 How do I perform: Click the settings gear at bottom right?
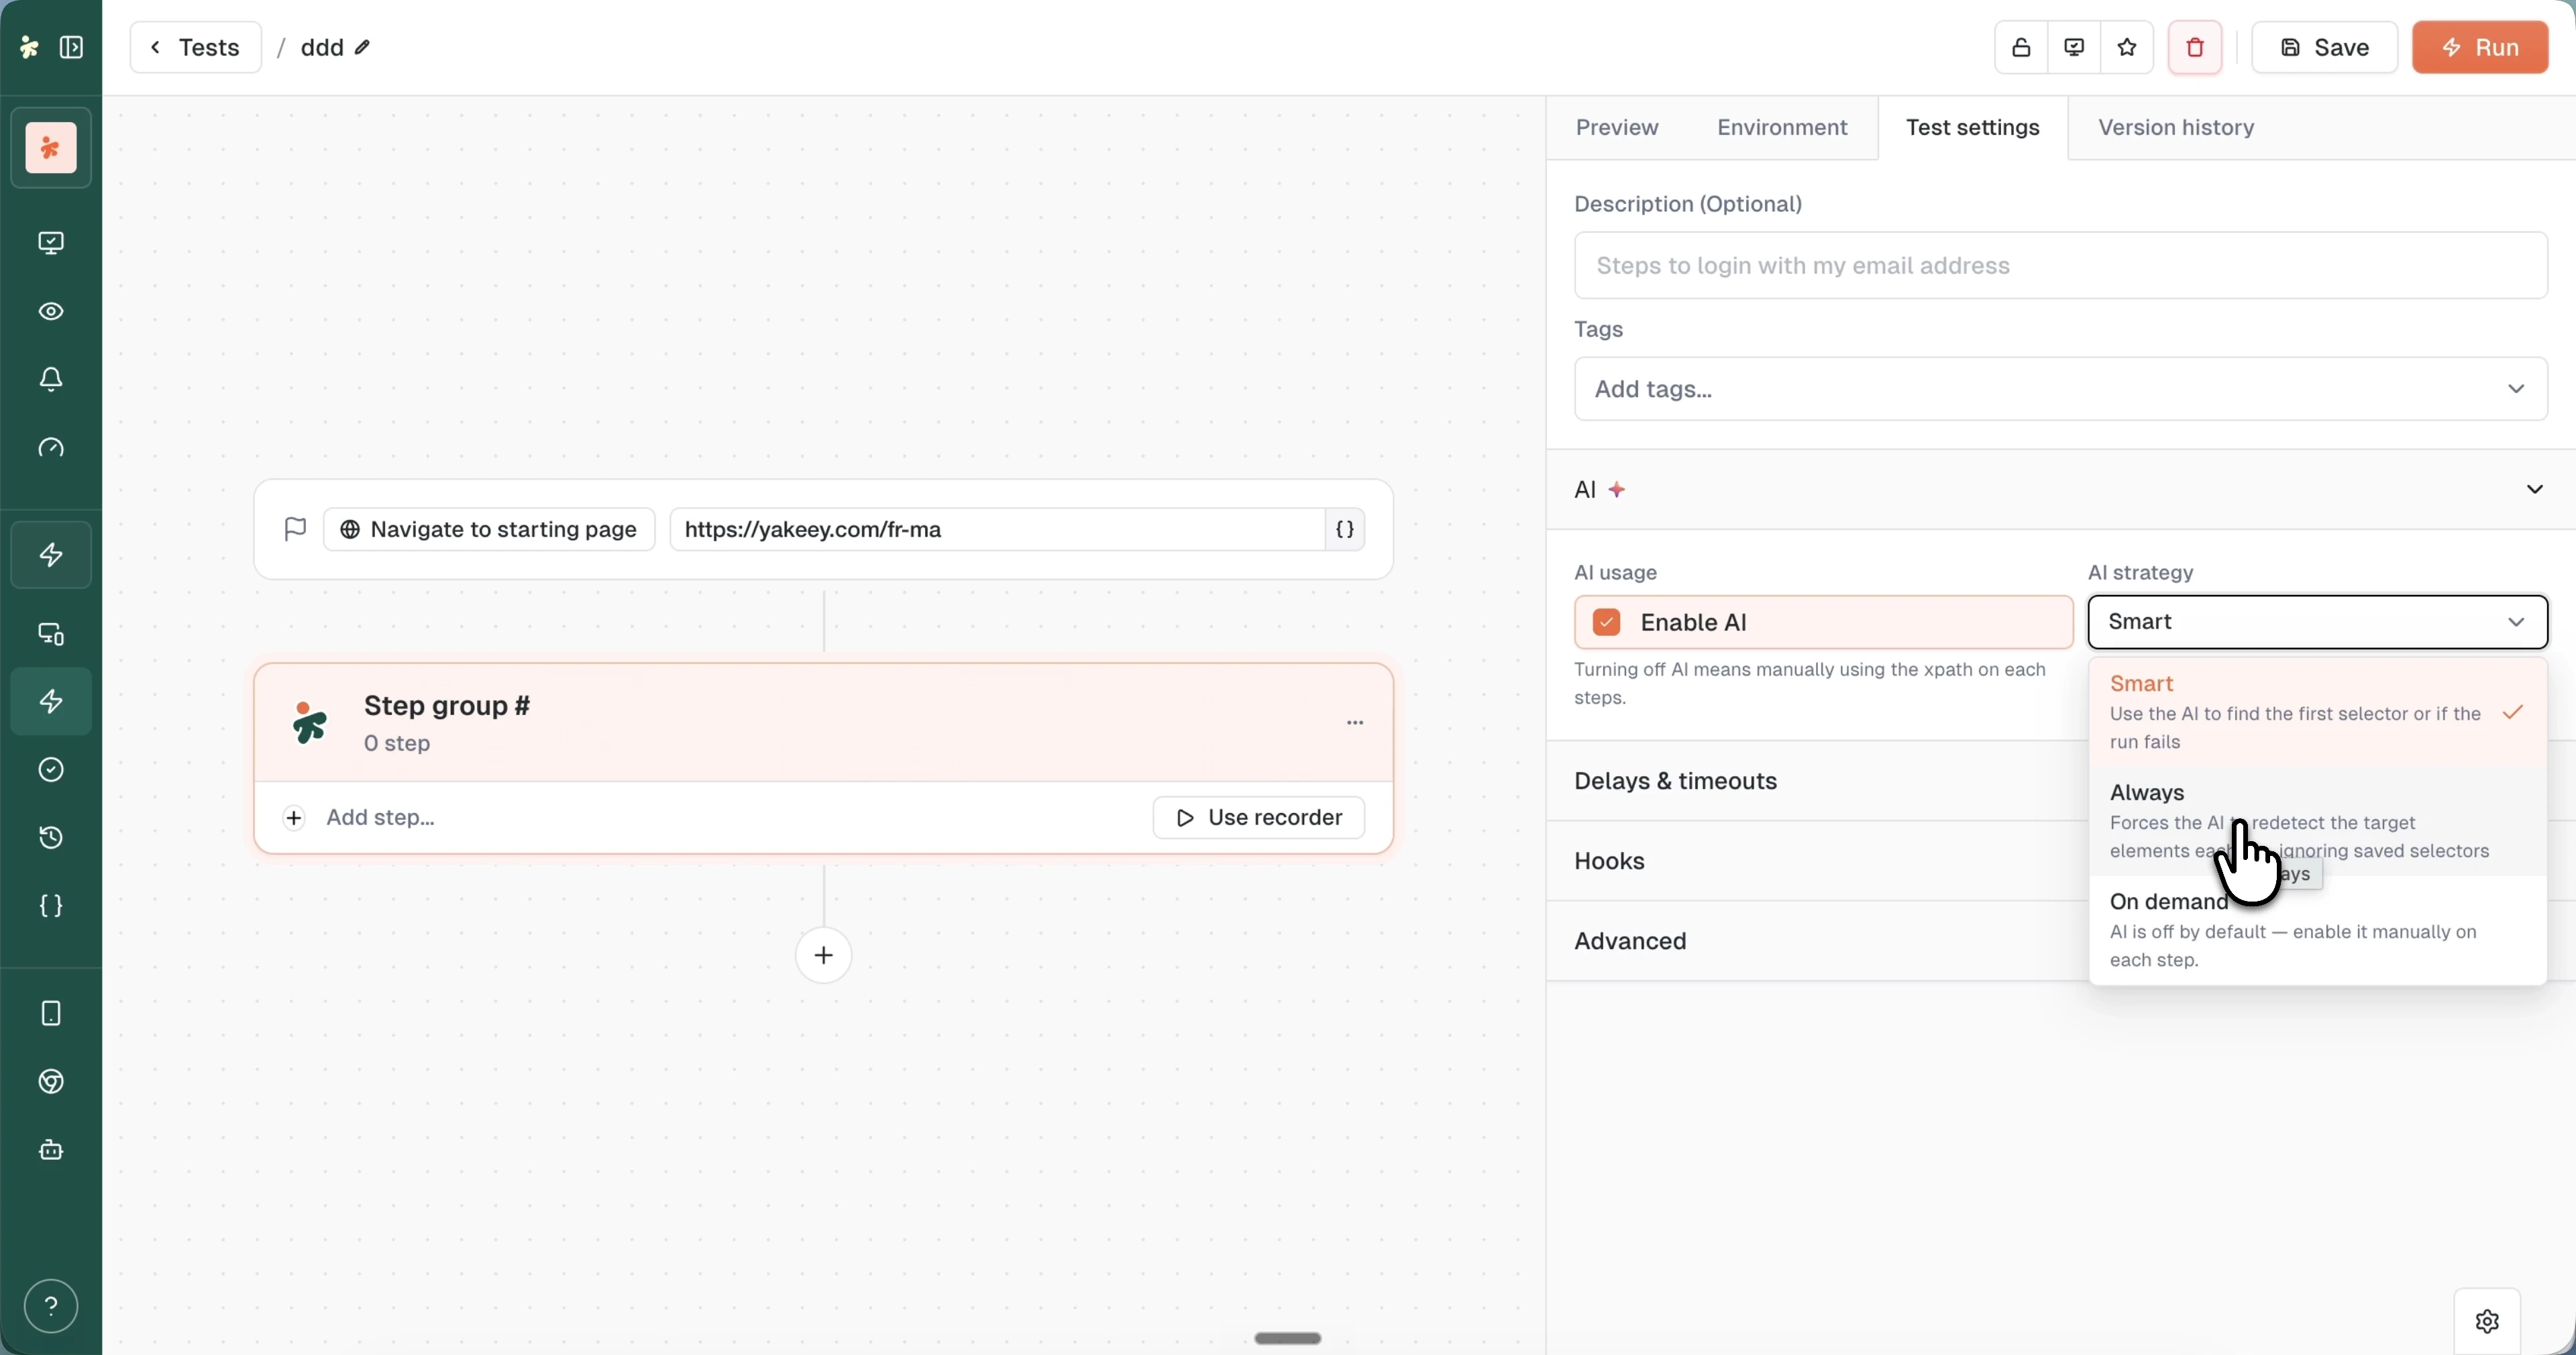click(2487, 1321)
